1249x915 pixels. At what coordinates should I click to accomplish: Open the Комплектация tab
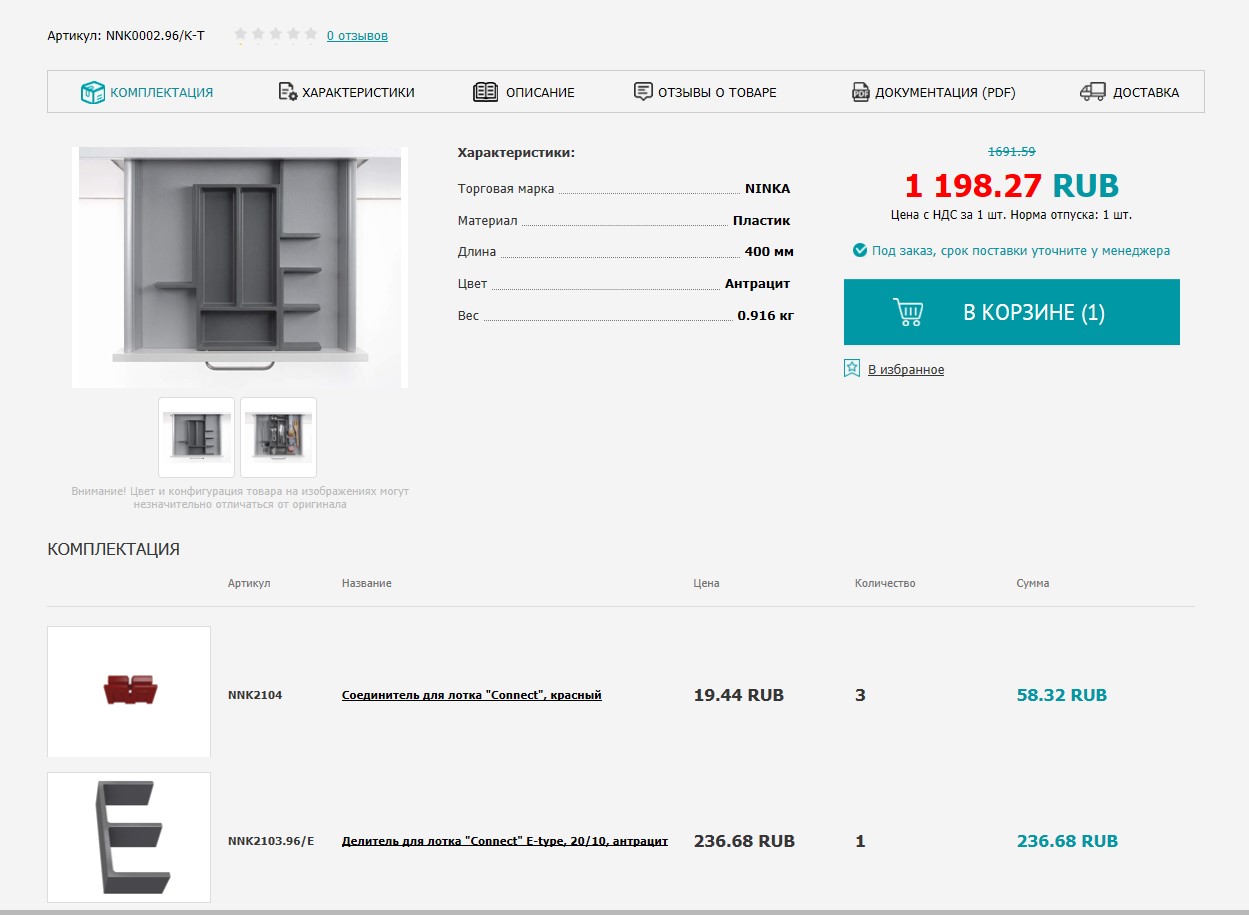tap(161, 92)
